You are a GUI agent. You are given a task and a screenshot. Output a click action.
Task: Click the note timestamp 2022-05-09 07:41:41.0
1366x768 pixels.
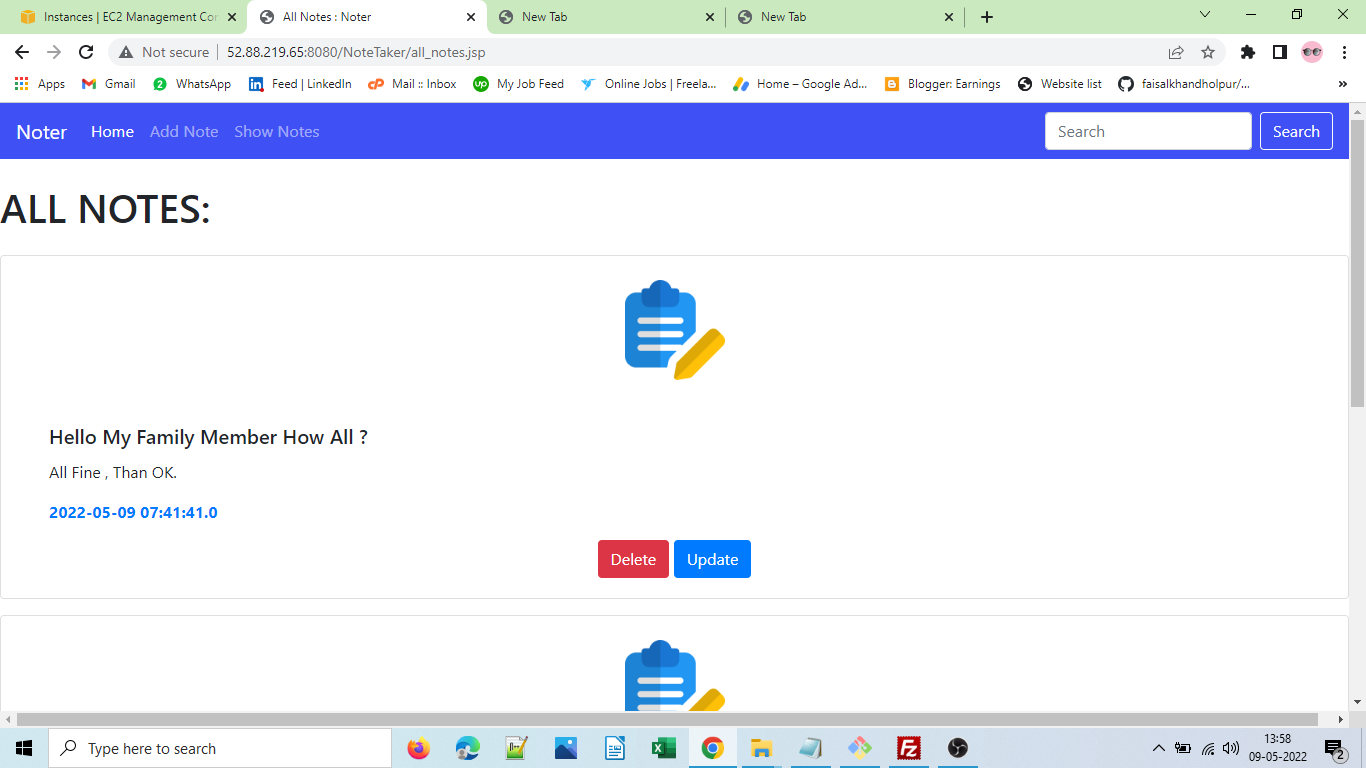[133, 513]
